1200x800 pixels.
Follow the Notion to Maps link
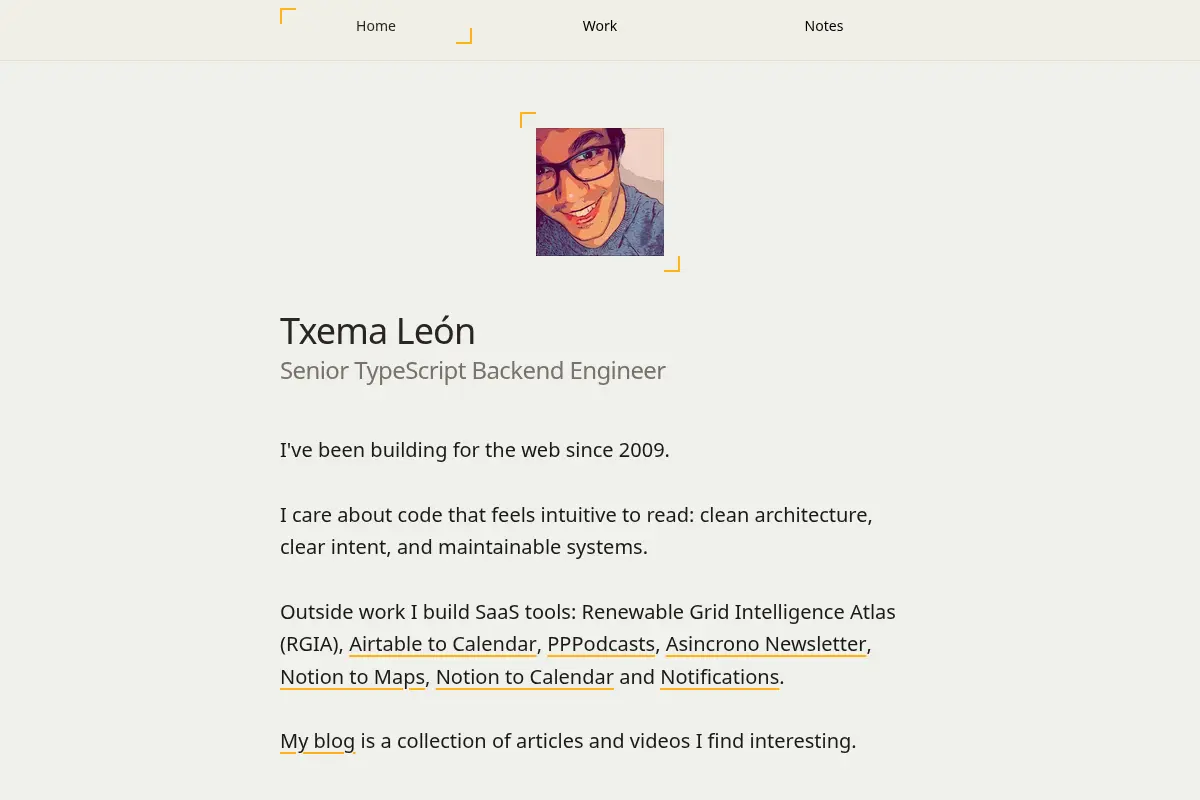[x=352, y=677]
